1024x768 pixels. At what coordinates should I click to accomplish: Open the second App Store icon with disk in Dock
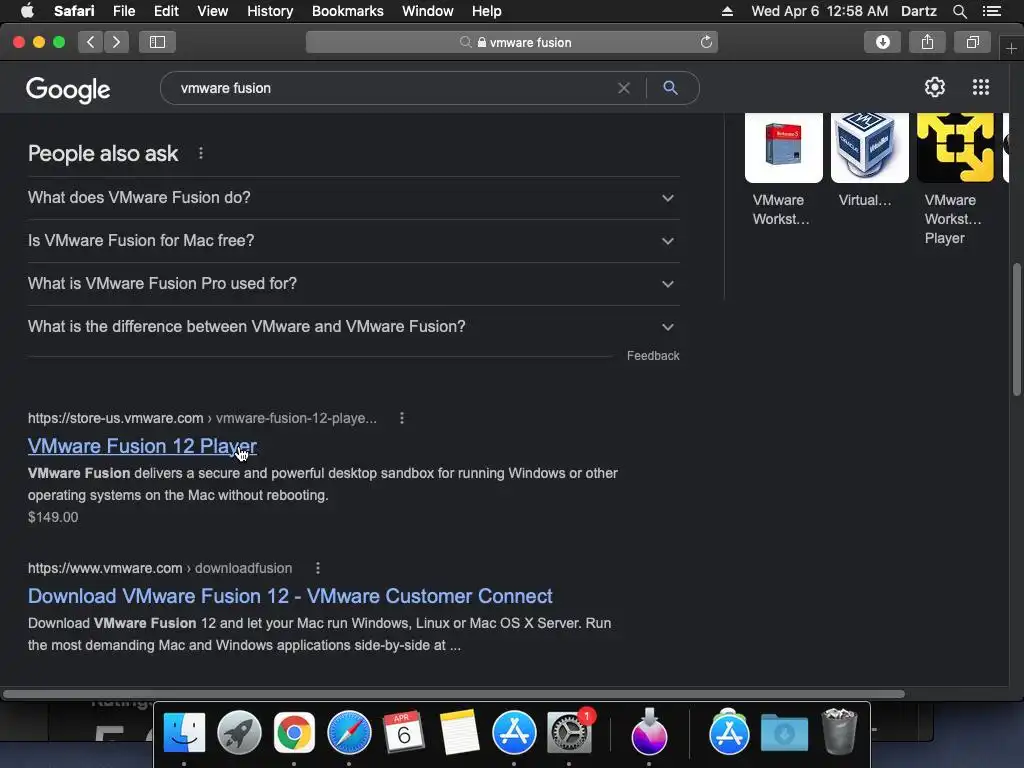pos(729,731)
